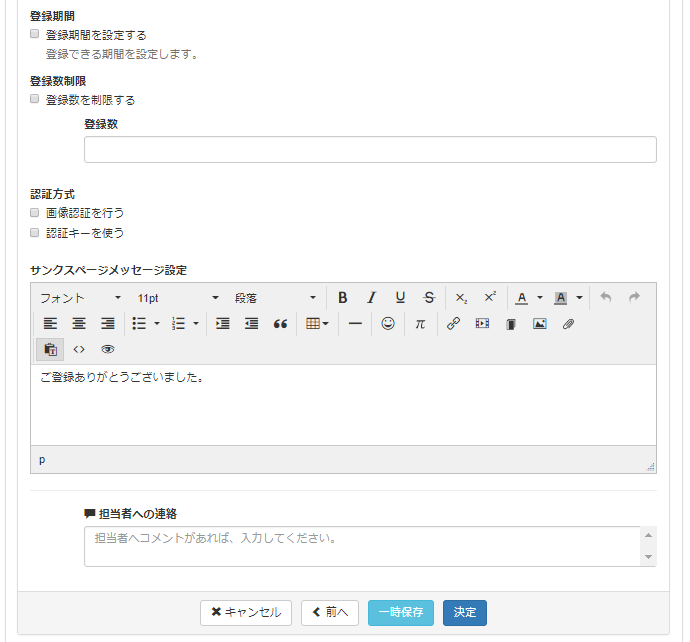690x642 pixels.
Task: Insert an image into the message
Action: [540, 324]
